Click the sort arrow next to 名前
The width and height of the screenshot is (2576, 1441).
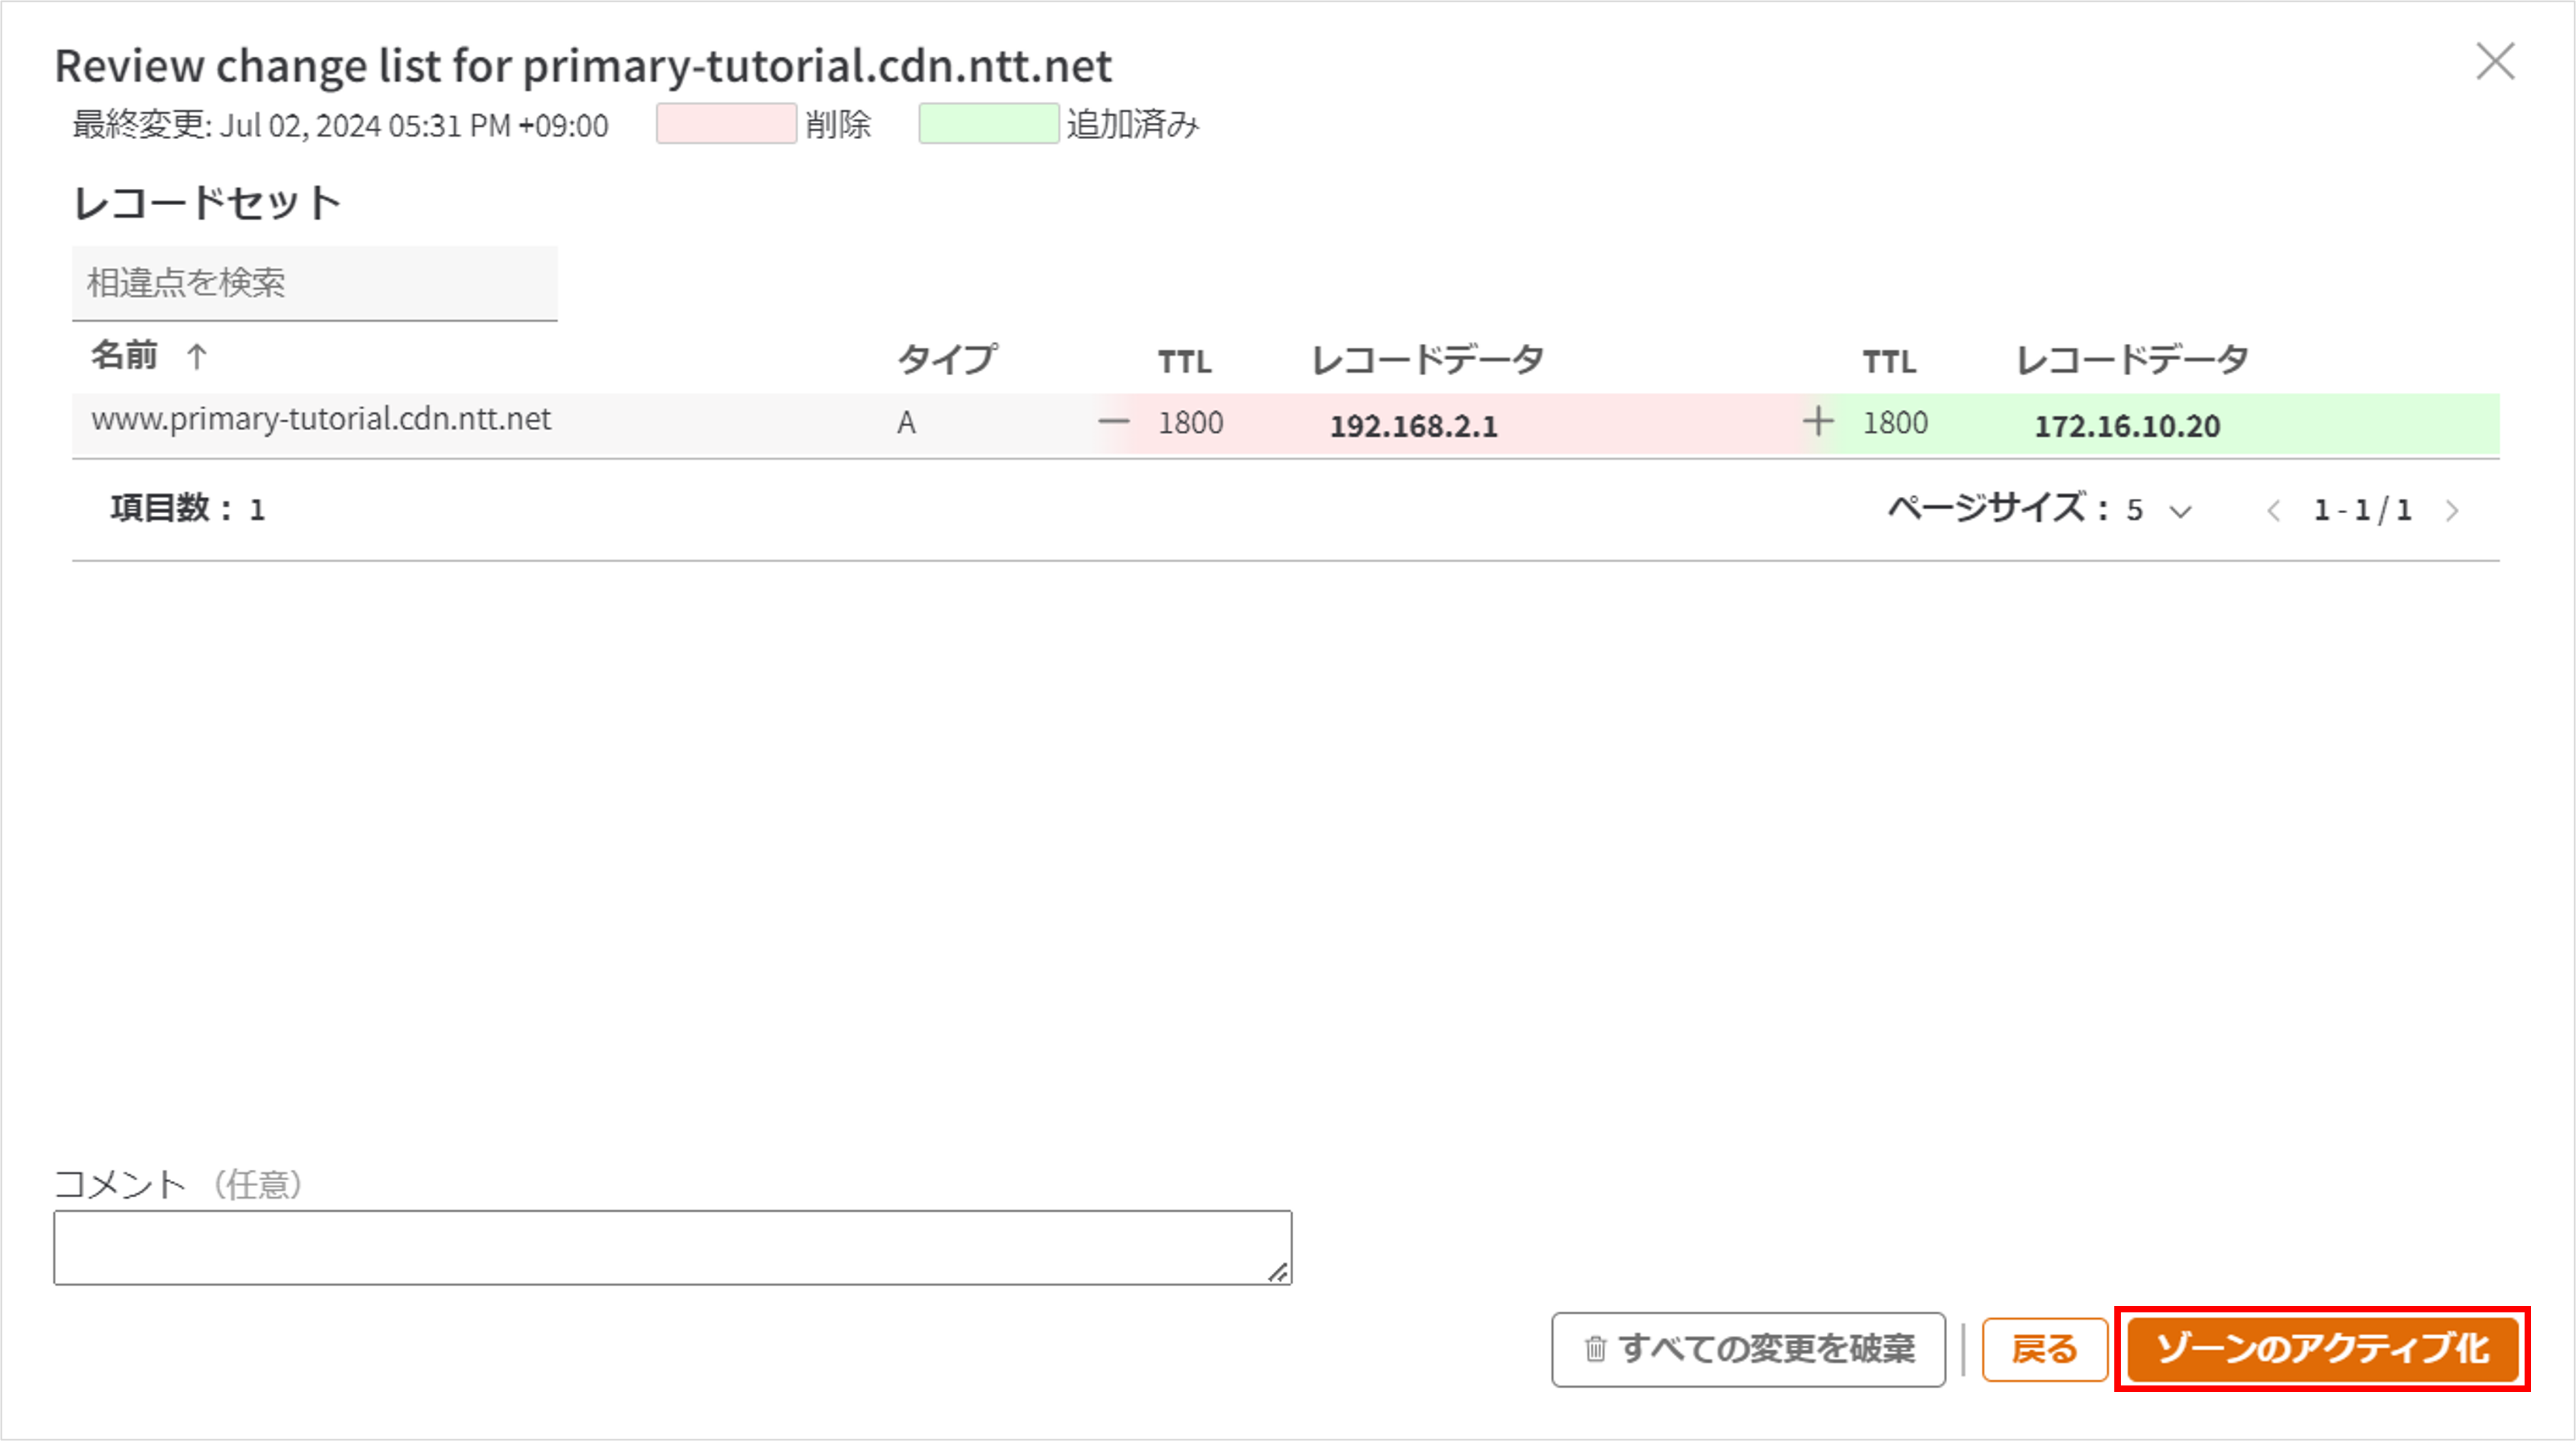[197, 357]
